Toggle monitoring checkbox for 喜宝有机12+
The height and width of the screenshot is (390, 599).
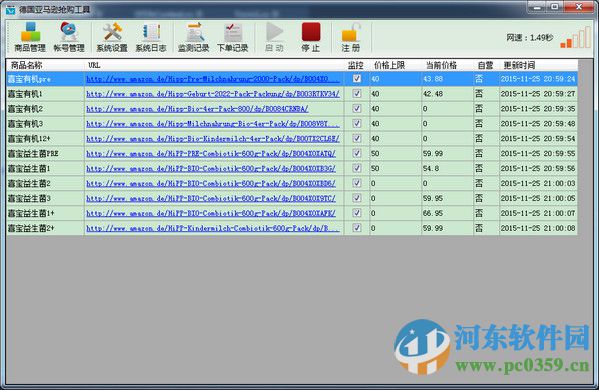tap(357, 138)
